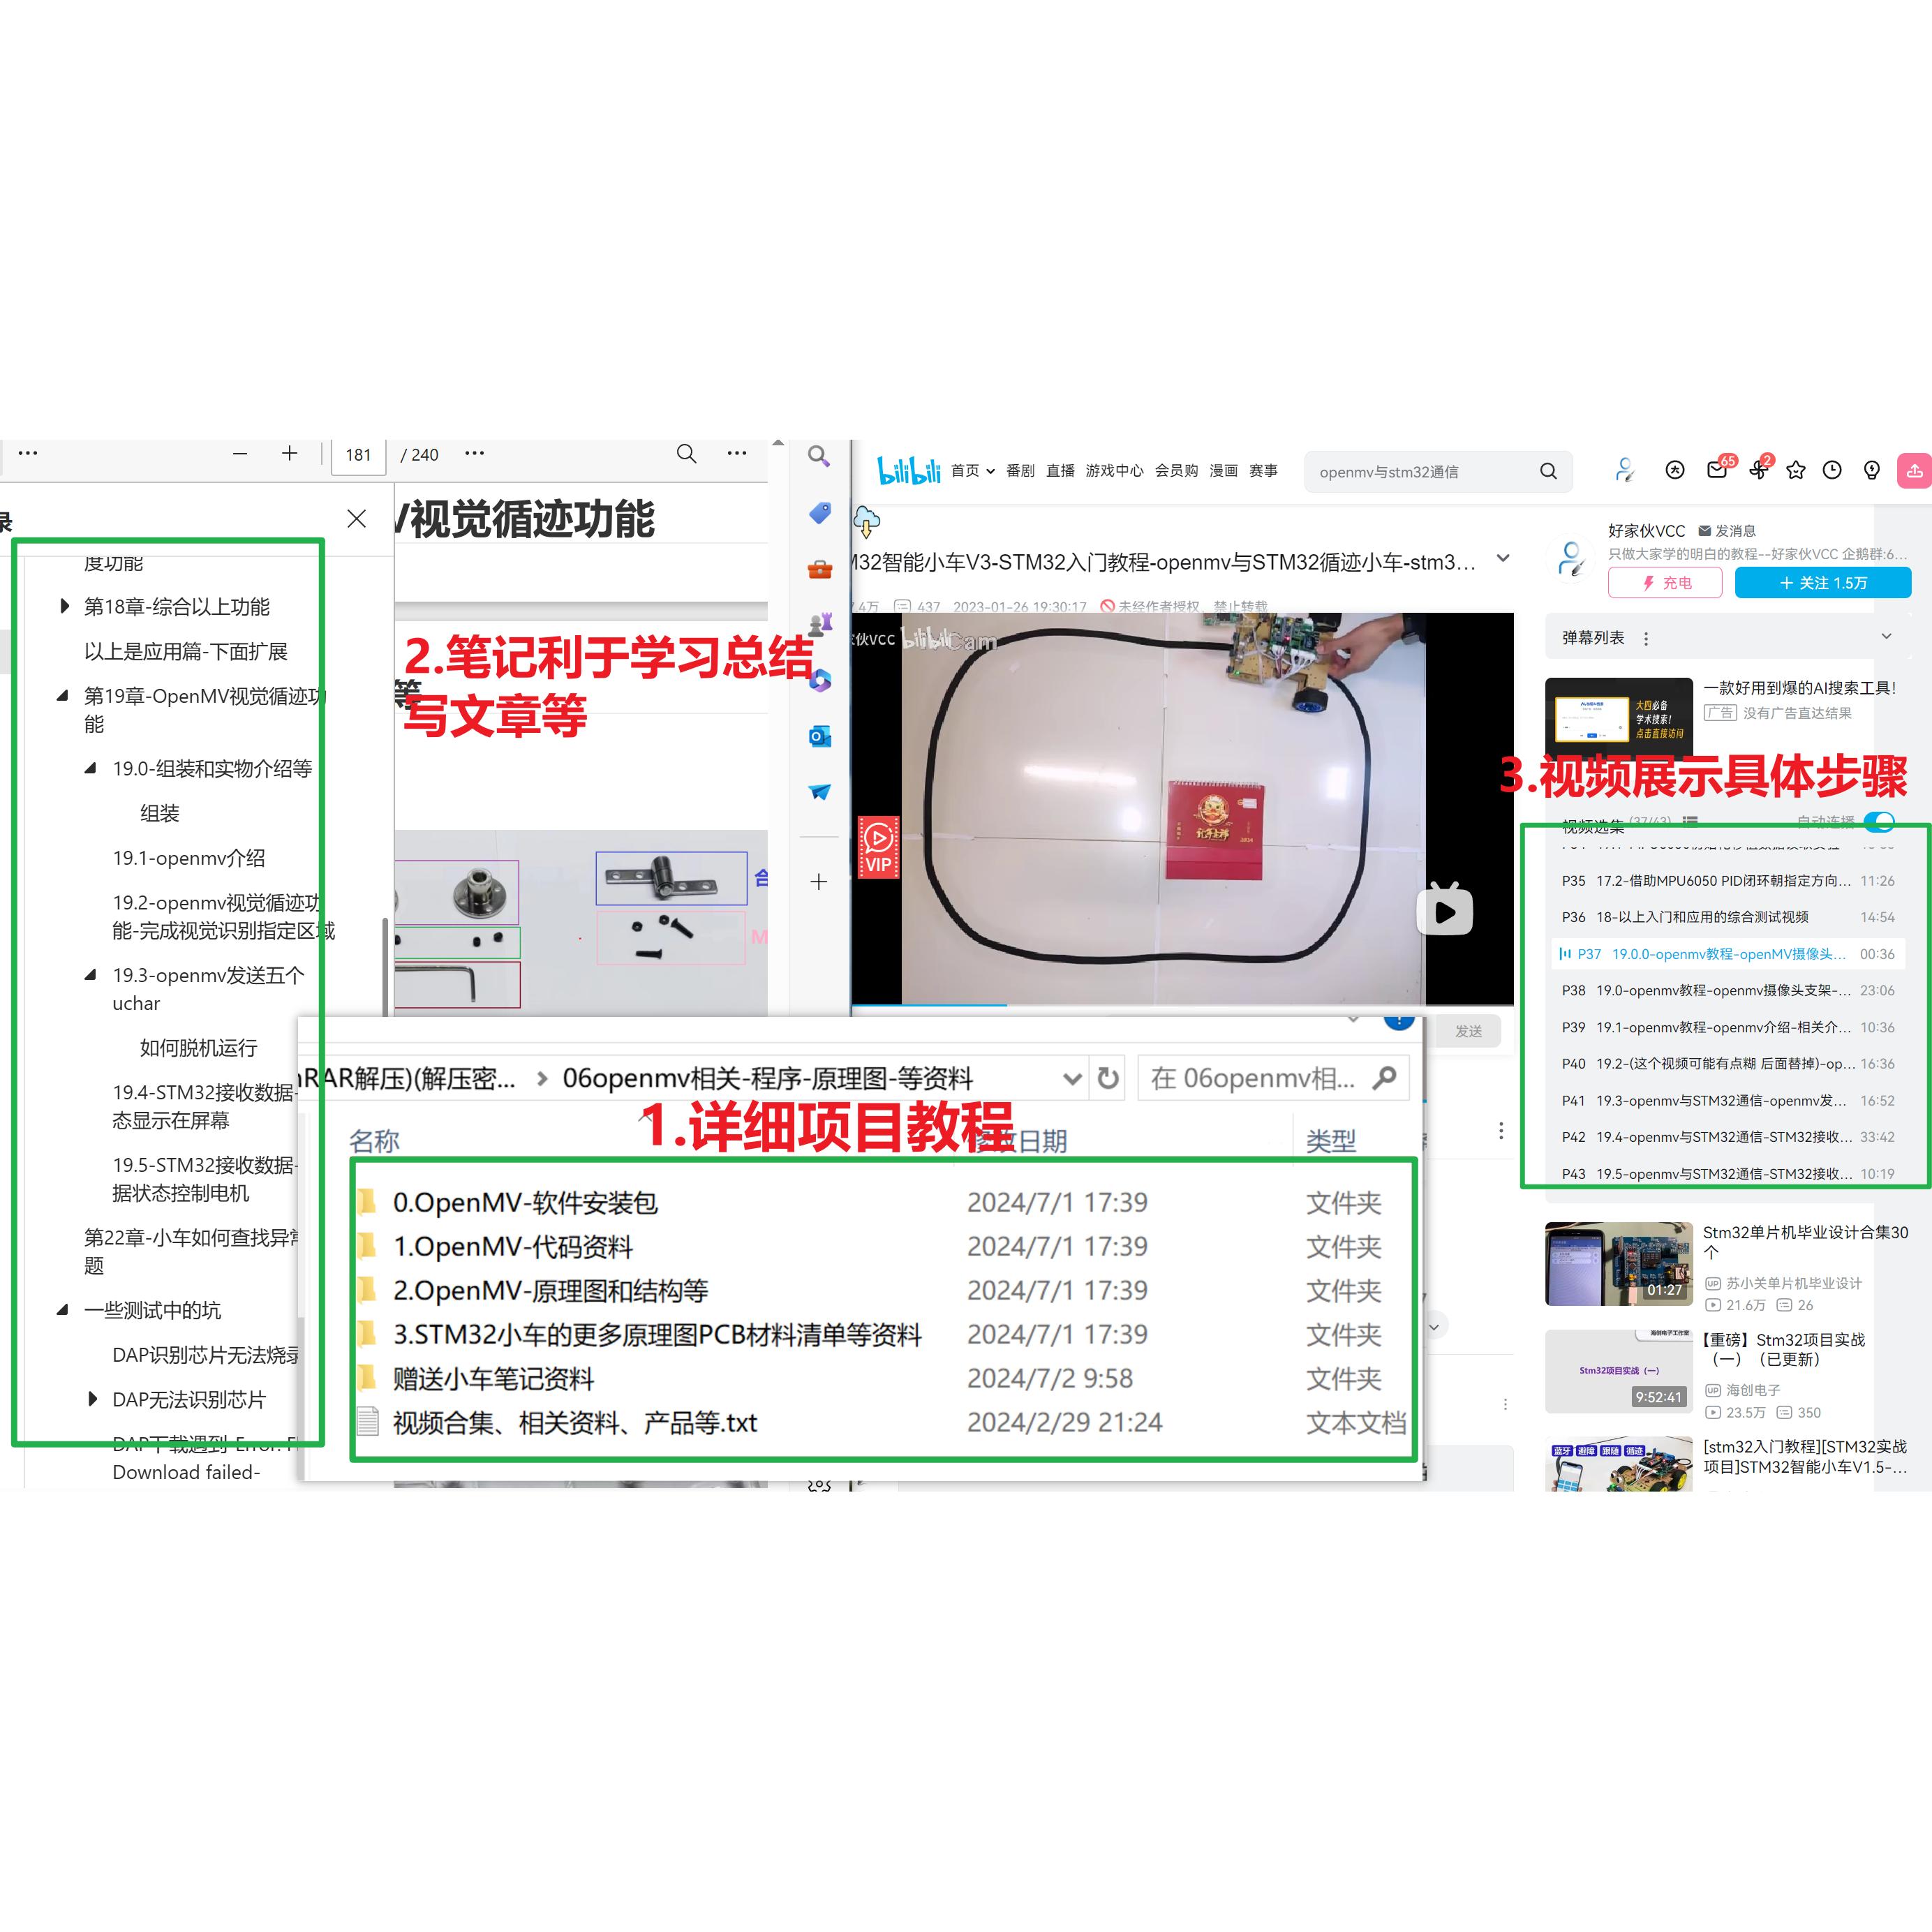This screenshot has width=1932, height=1932.
Task: Switch the video list view icon
Action: tap(1690, 821)
